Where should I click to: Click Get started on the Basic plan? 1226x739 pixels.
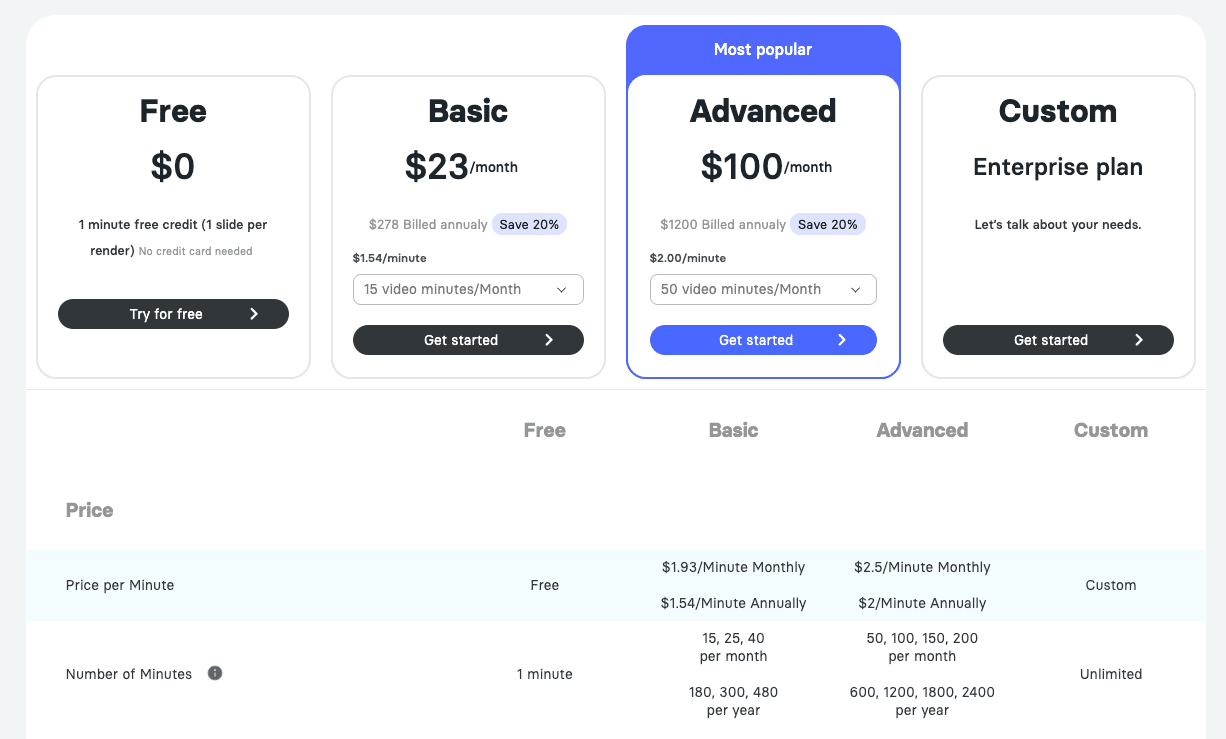(468, 340)
